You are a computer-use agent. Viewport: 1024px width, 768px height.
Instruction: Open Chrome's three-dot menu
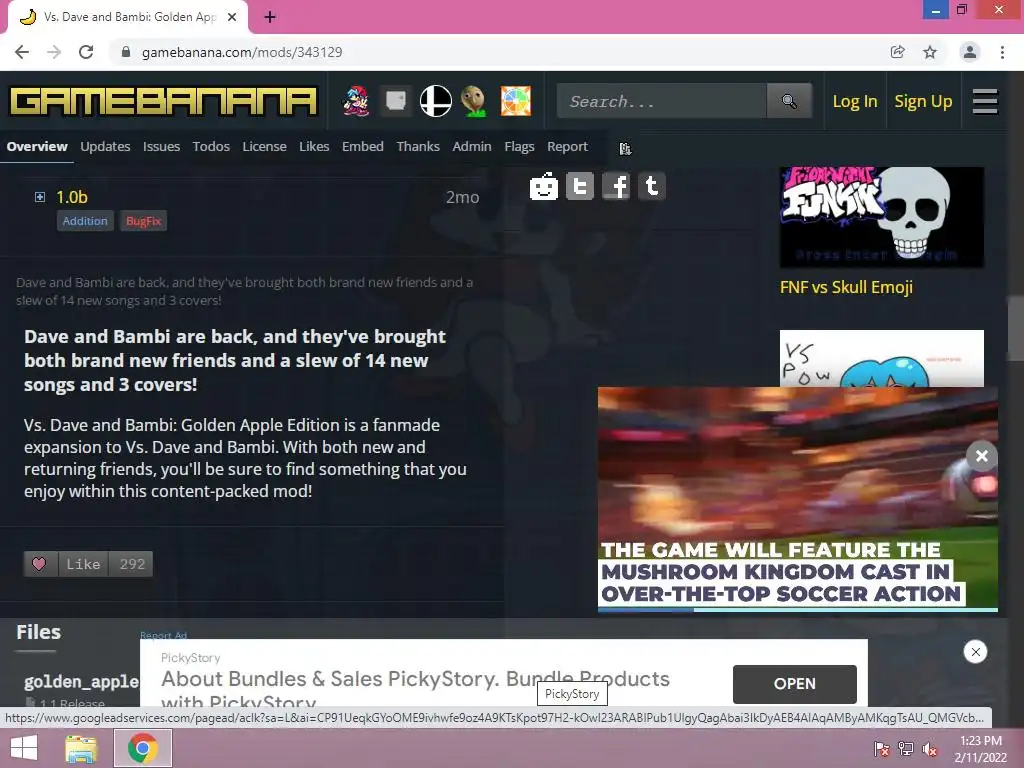tap(1002, 52)
